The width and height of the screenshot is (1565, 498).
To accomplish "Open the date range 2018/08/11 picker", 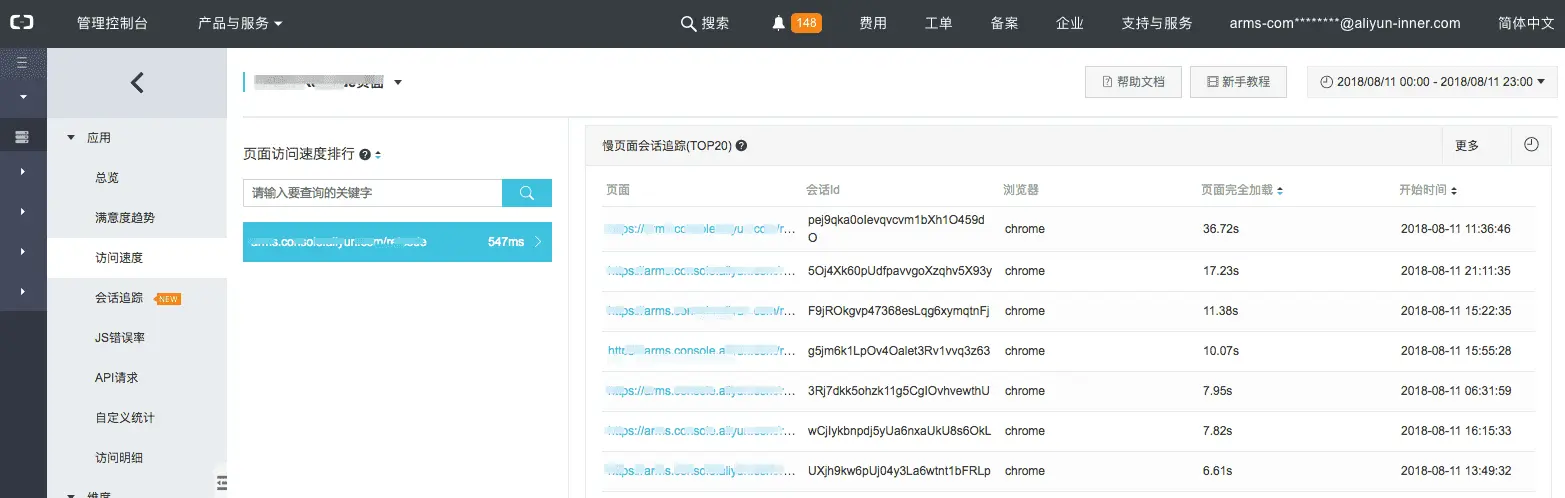I will click(x=1431, y=82).
